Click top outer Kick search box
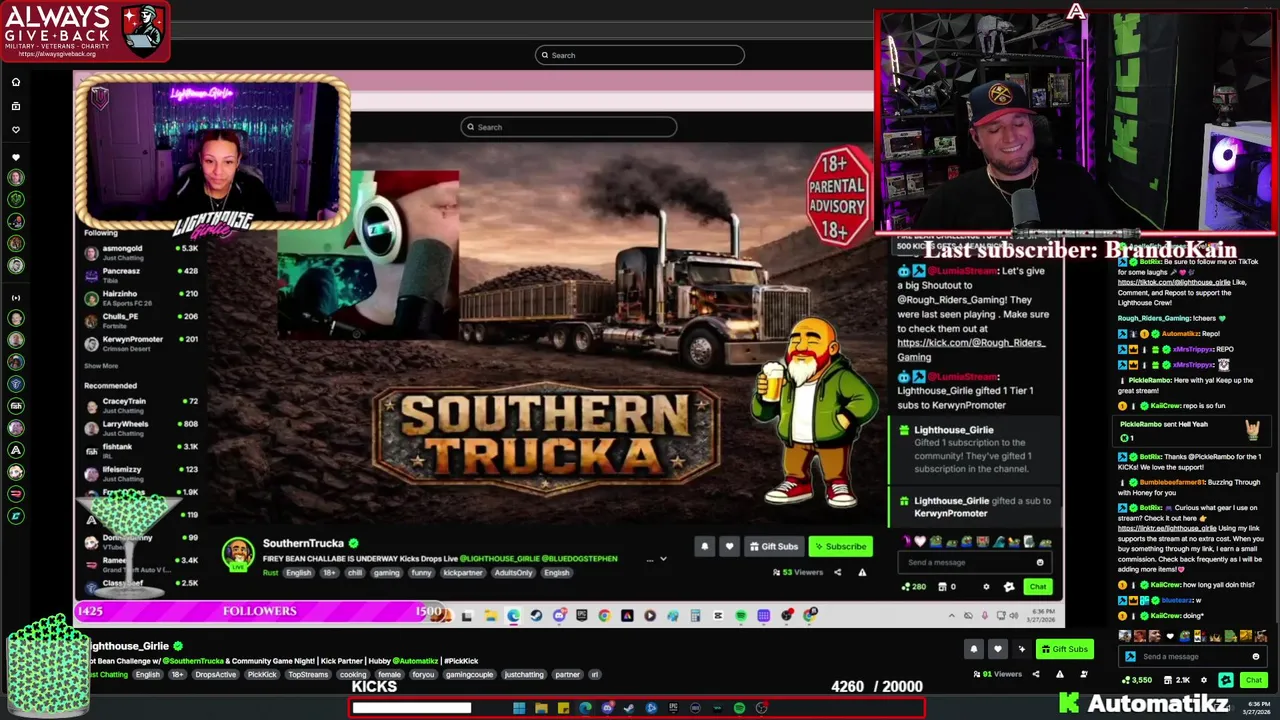This screenshot has width=1280, height=720. coord(640,55)
